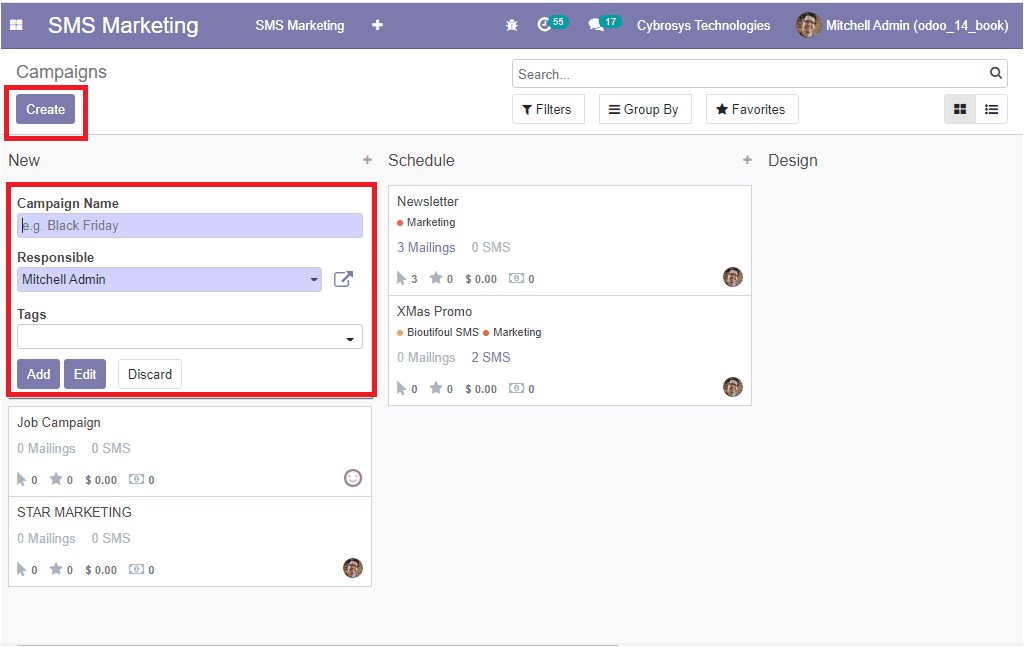Click the Marketing tag on Newsletter card

426,223
